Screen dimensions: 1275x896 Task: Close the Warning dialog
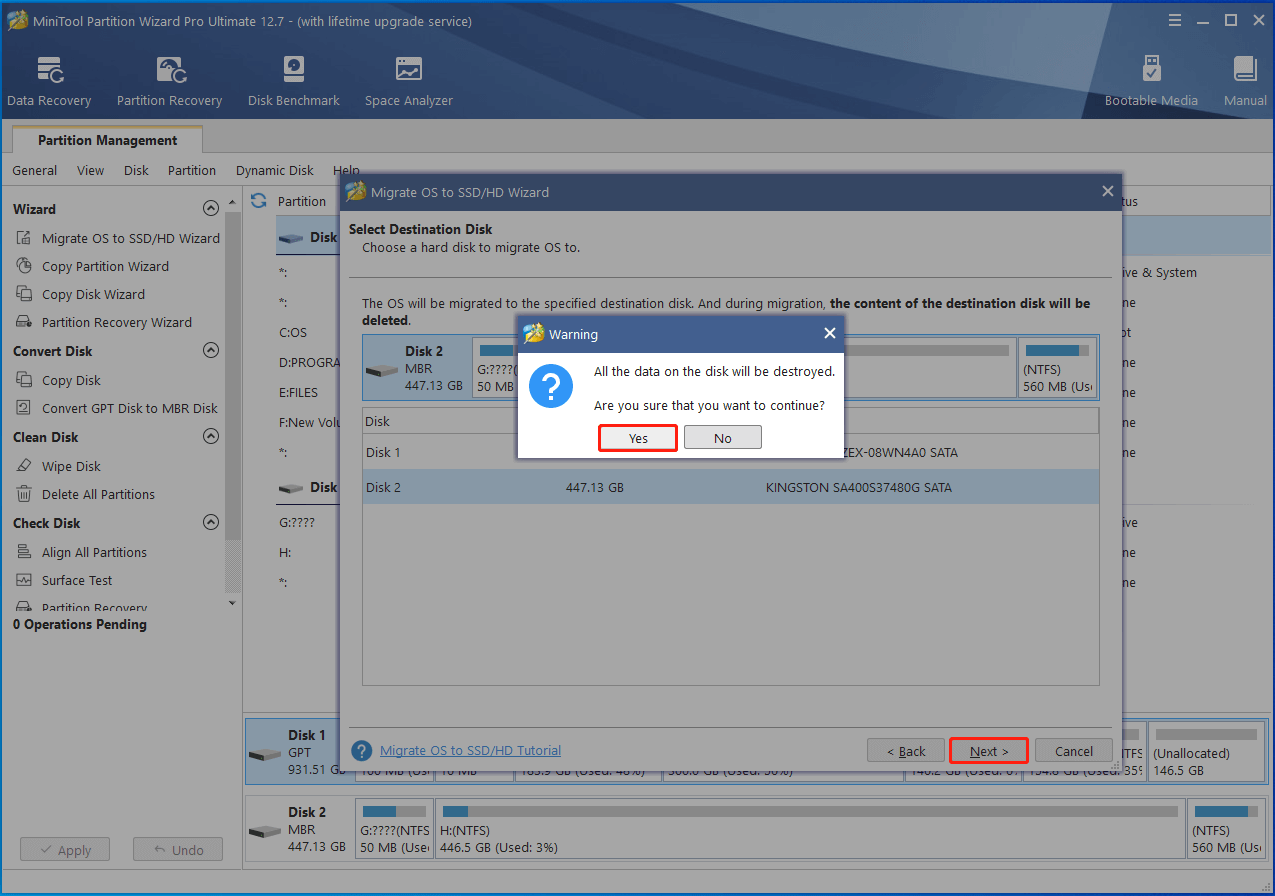pos(829,333)
